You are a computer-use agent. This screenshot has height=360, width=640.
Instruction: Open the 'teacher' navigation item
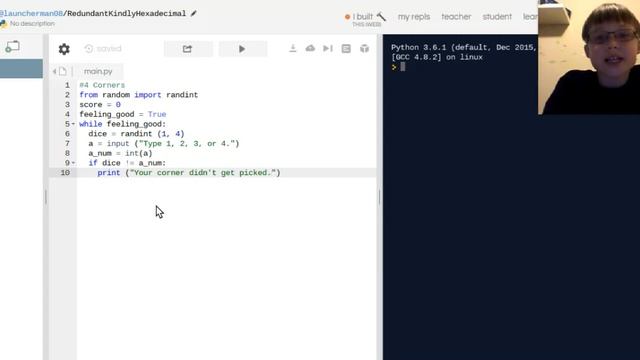456,17
